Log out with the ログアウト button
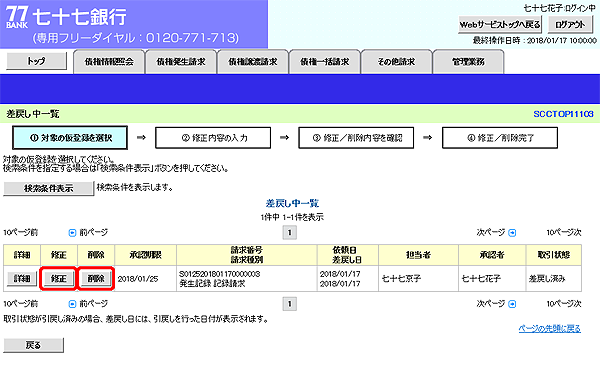Image resolution: width=600 pixels, height=365 pixels. (570, 25)
